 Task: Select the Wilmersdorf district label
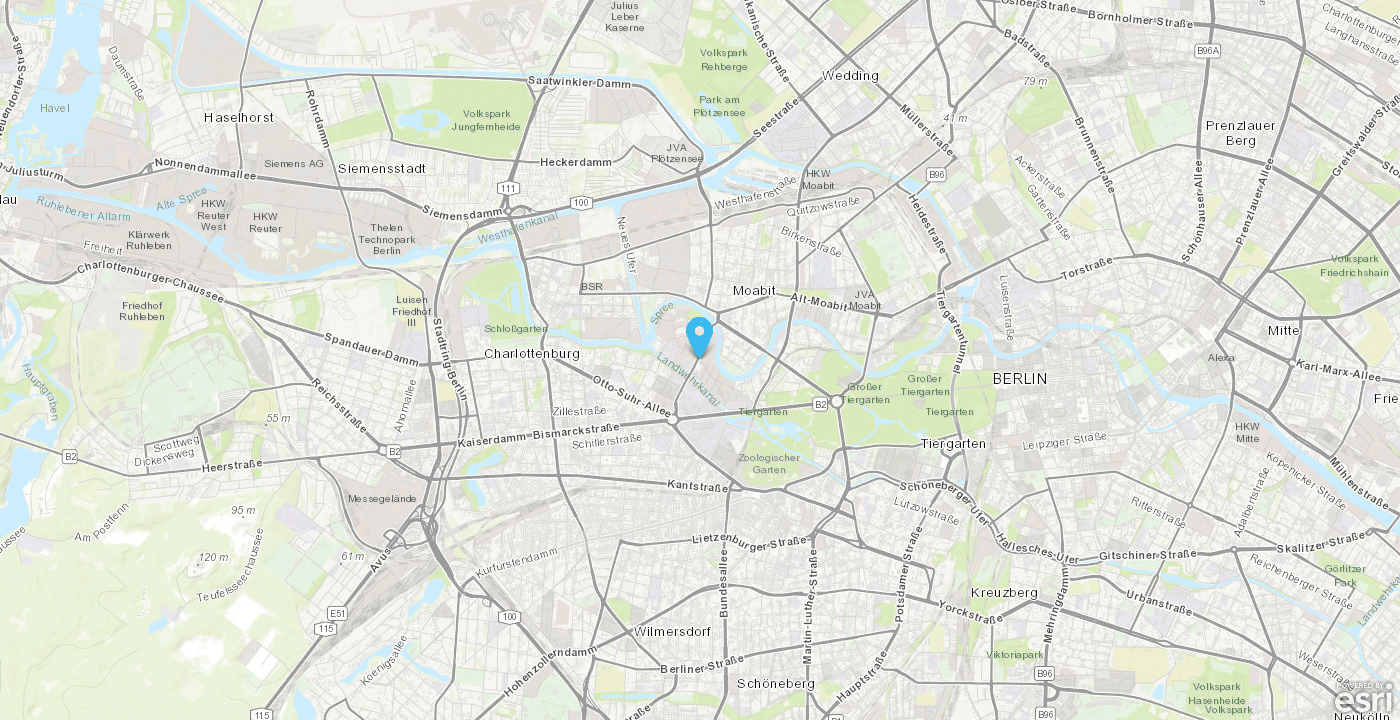[672, 632]
